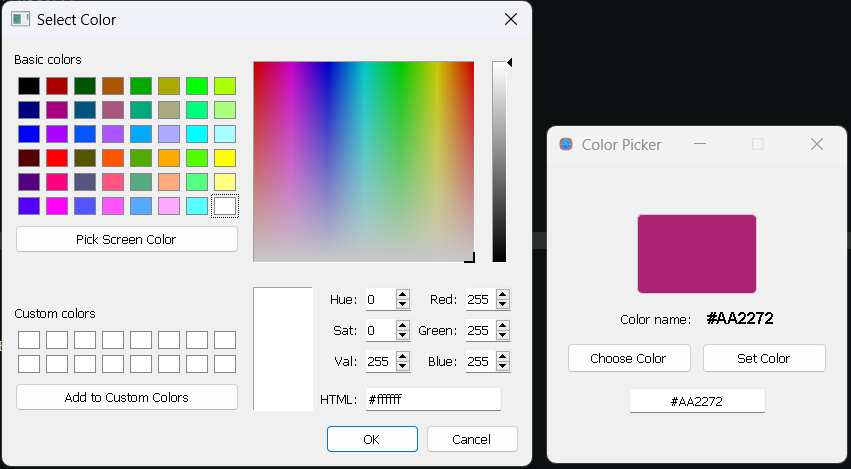851x469 pixels.
Task: Decrease the Red value with down arrow
Action: click(503, 305)
